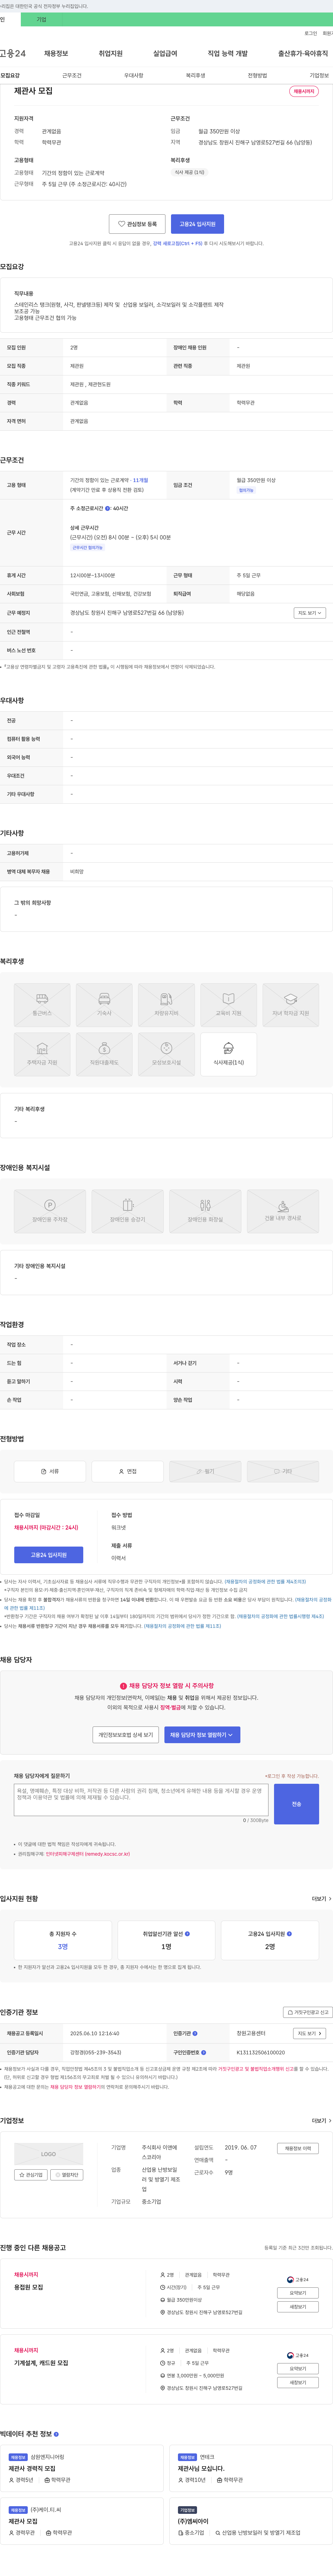Open 개인정보보호법 상세 보기
The height and width of the screenshot is (2576, 333).
click(126, 1735)
